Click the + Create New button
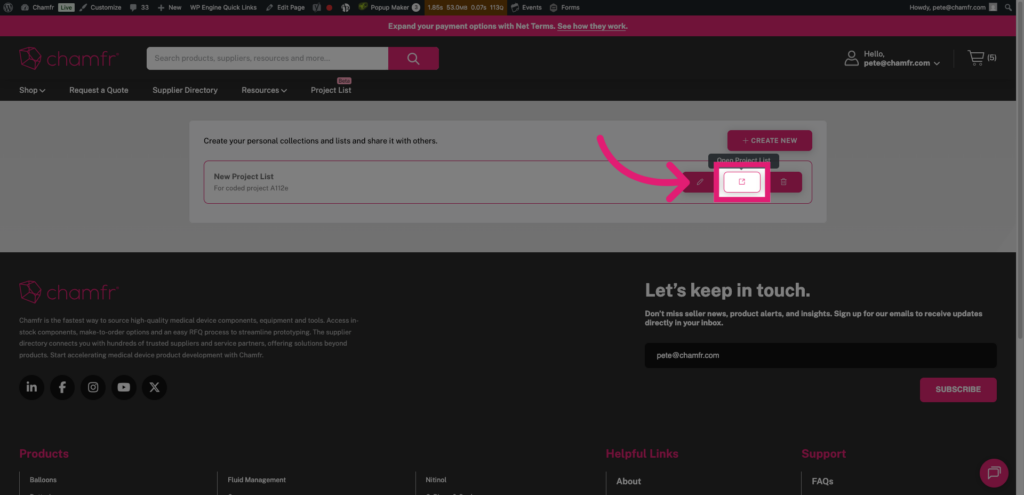The height and width of the screenshot is (495, 1024). (770, 140)
